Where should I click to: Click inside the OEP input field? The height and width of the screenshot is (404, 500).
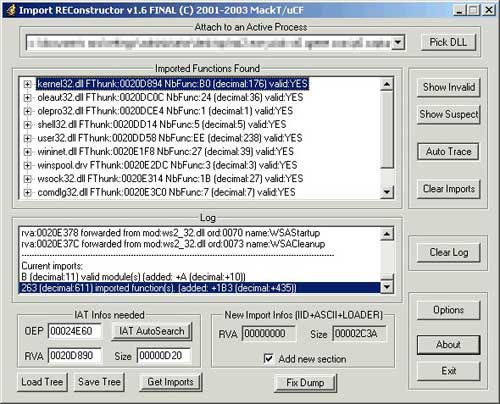tap(75, 331)
